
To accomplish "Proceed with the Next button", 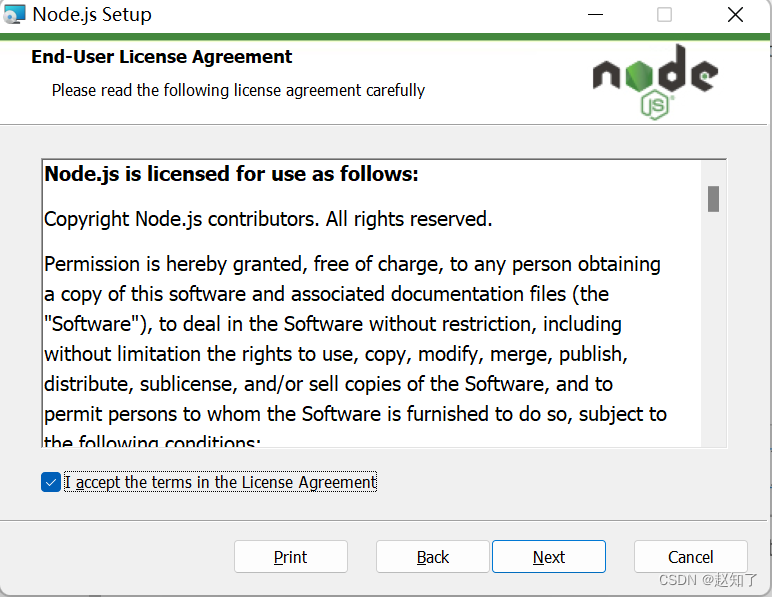I will 549,557.
